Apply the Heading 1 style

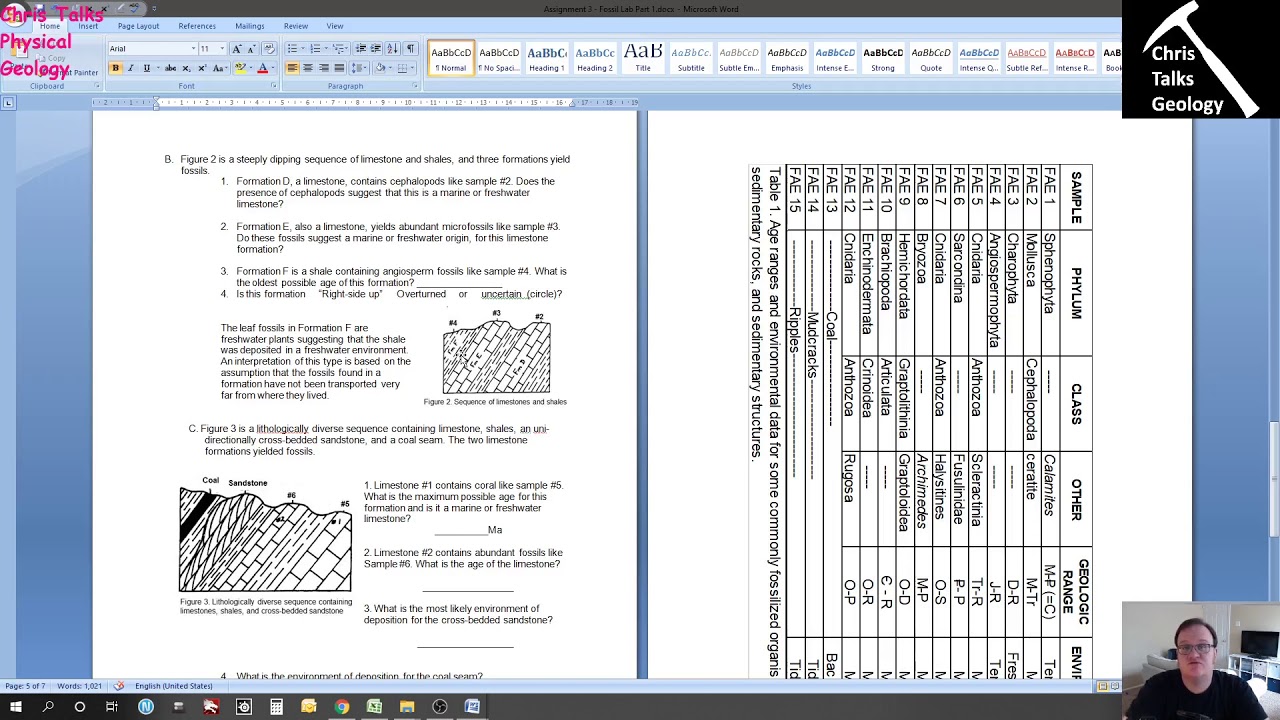(546, 59)
